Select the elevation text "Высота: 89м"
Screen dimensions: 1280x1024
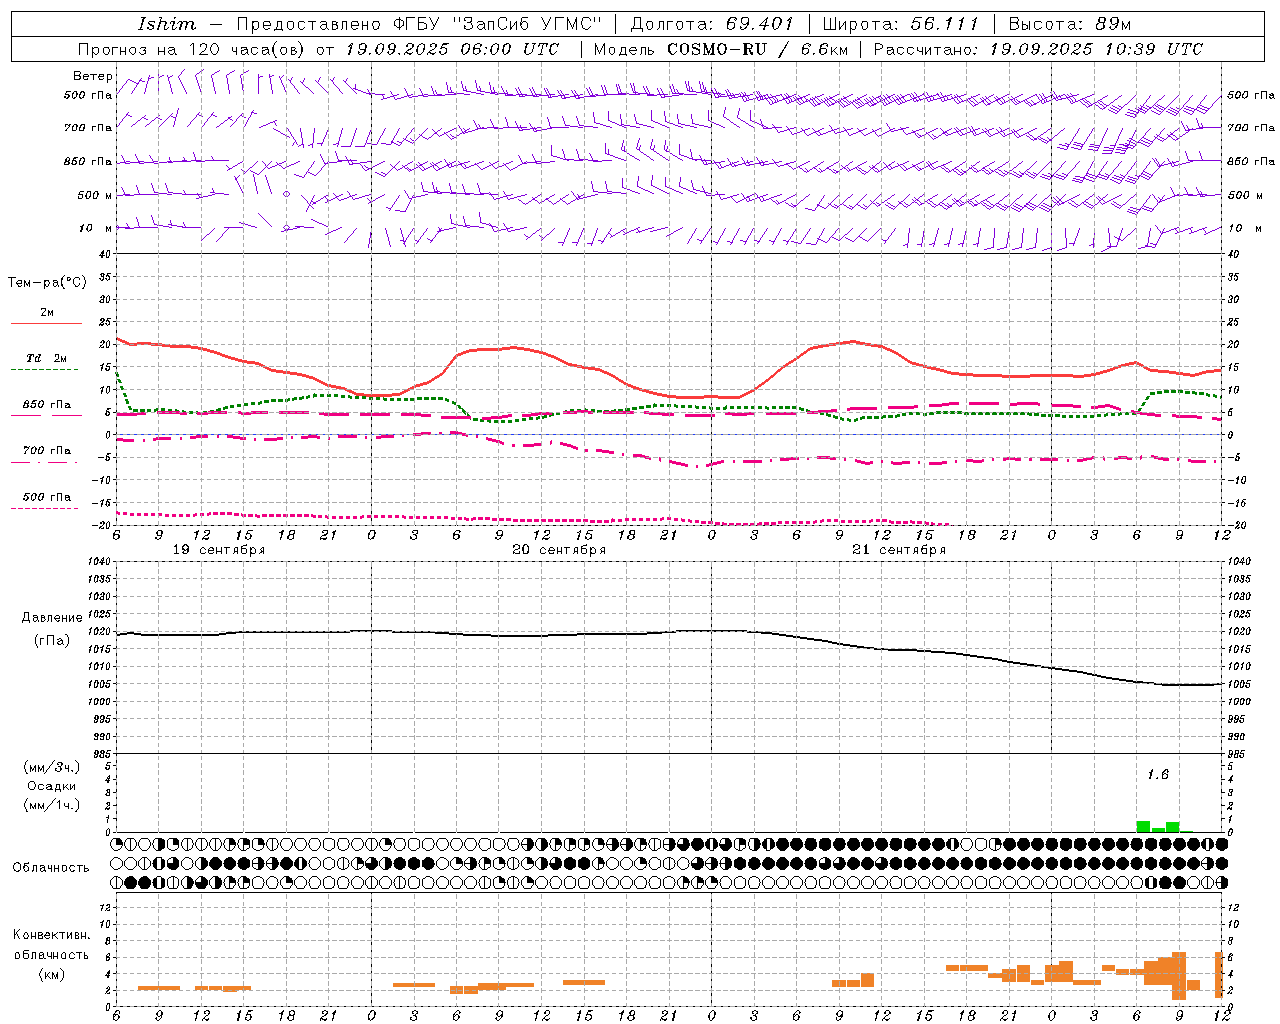(1070, 24)
